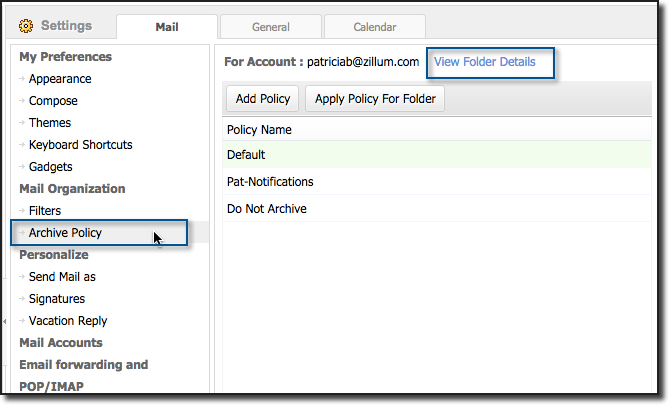Open the Calendar settings tab
The width and height of the screenshot is (669, 405).
click(375, 27)
